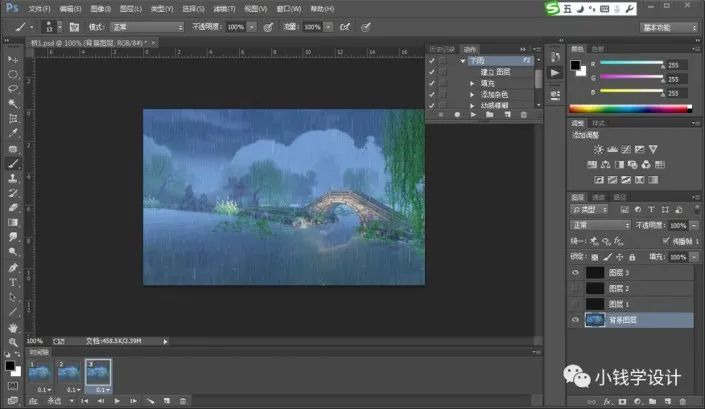Add a layer mask from Layers panel
Viewport: 705px width, 409px height.
click(622, 401)
